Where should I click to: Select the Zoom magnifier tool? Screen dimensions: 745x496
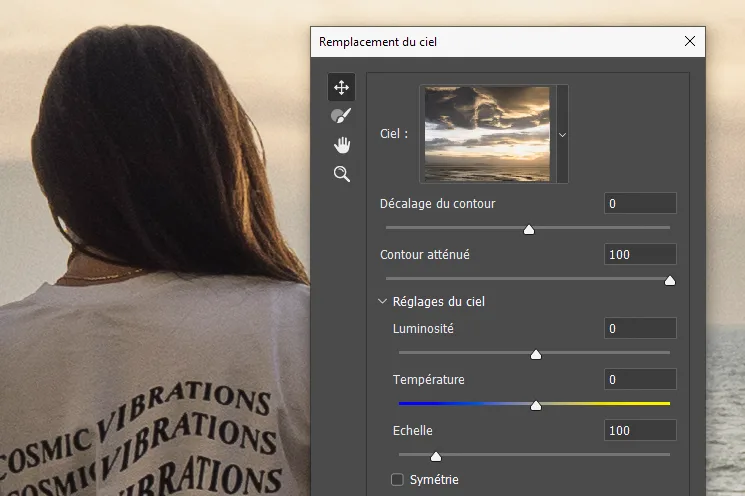[x=342, y=174]
